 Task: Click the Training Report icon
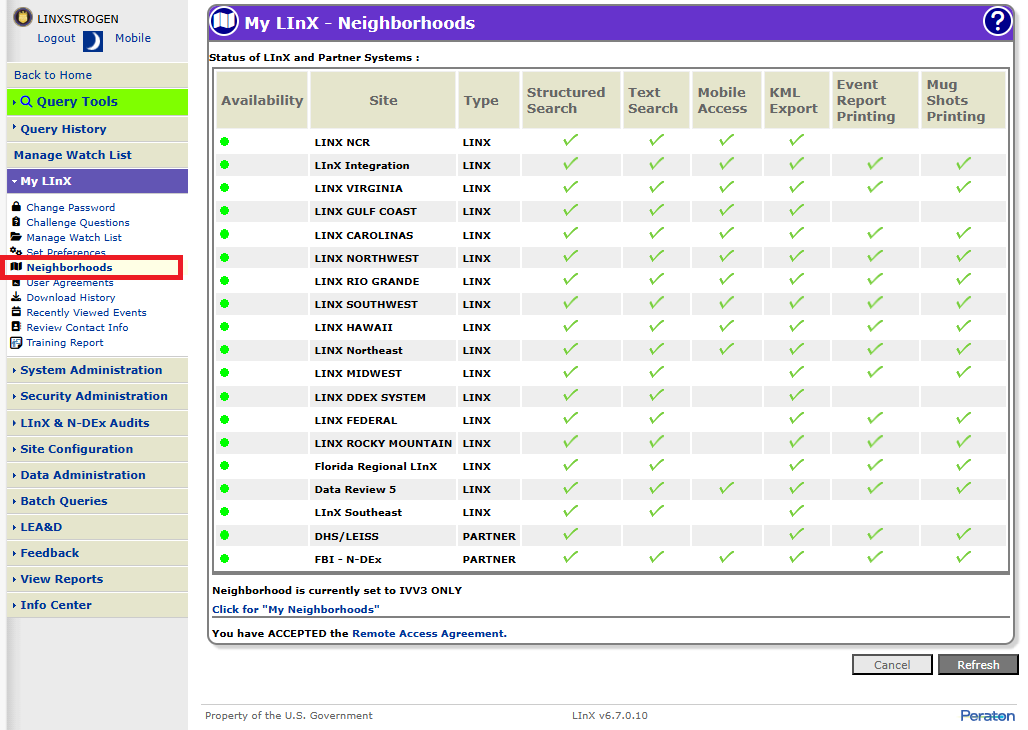coord(16,342)
